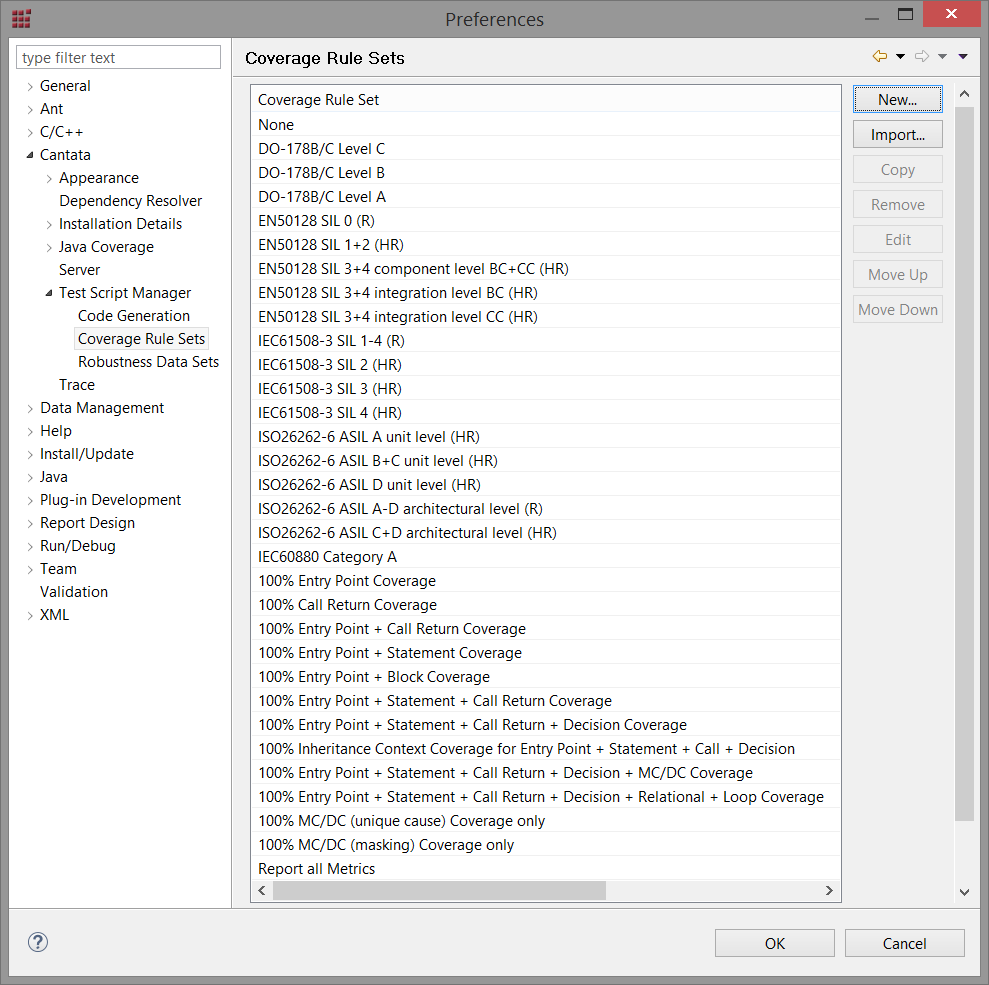Open the Robustness Data Sets page
The width and height of the screenshot is (989, 985).
point(148,362)
